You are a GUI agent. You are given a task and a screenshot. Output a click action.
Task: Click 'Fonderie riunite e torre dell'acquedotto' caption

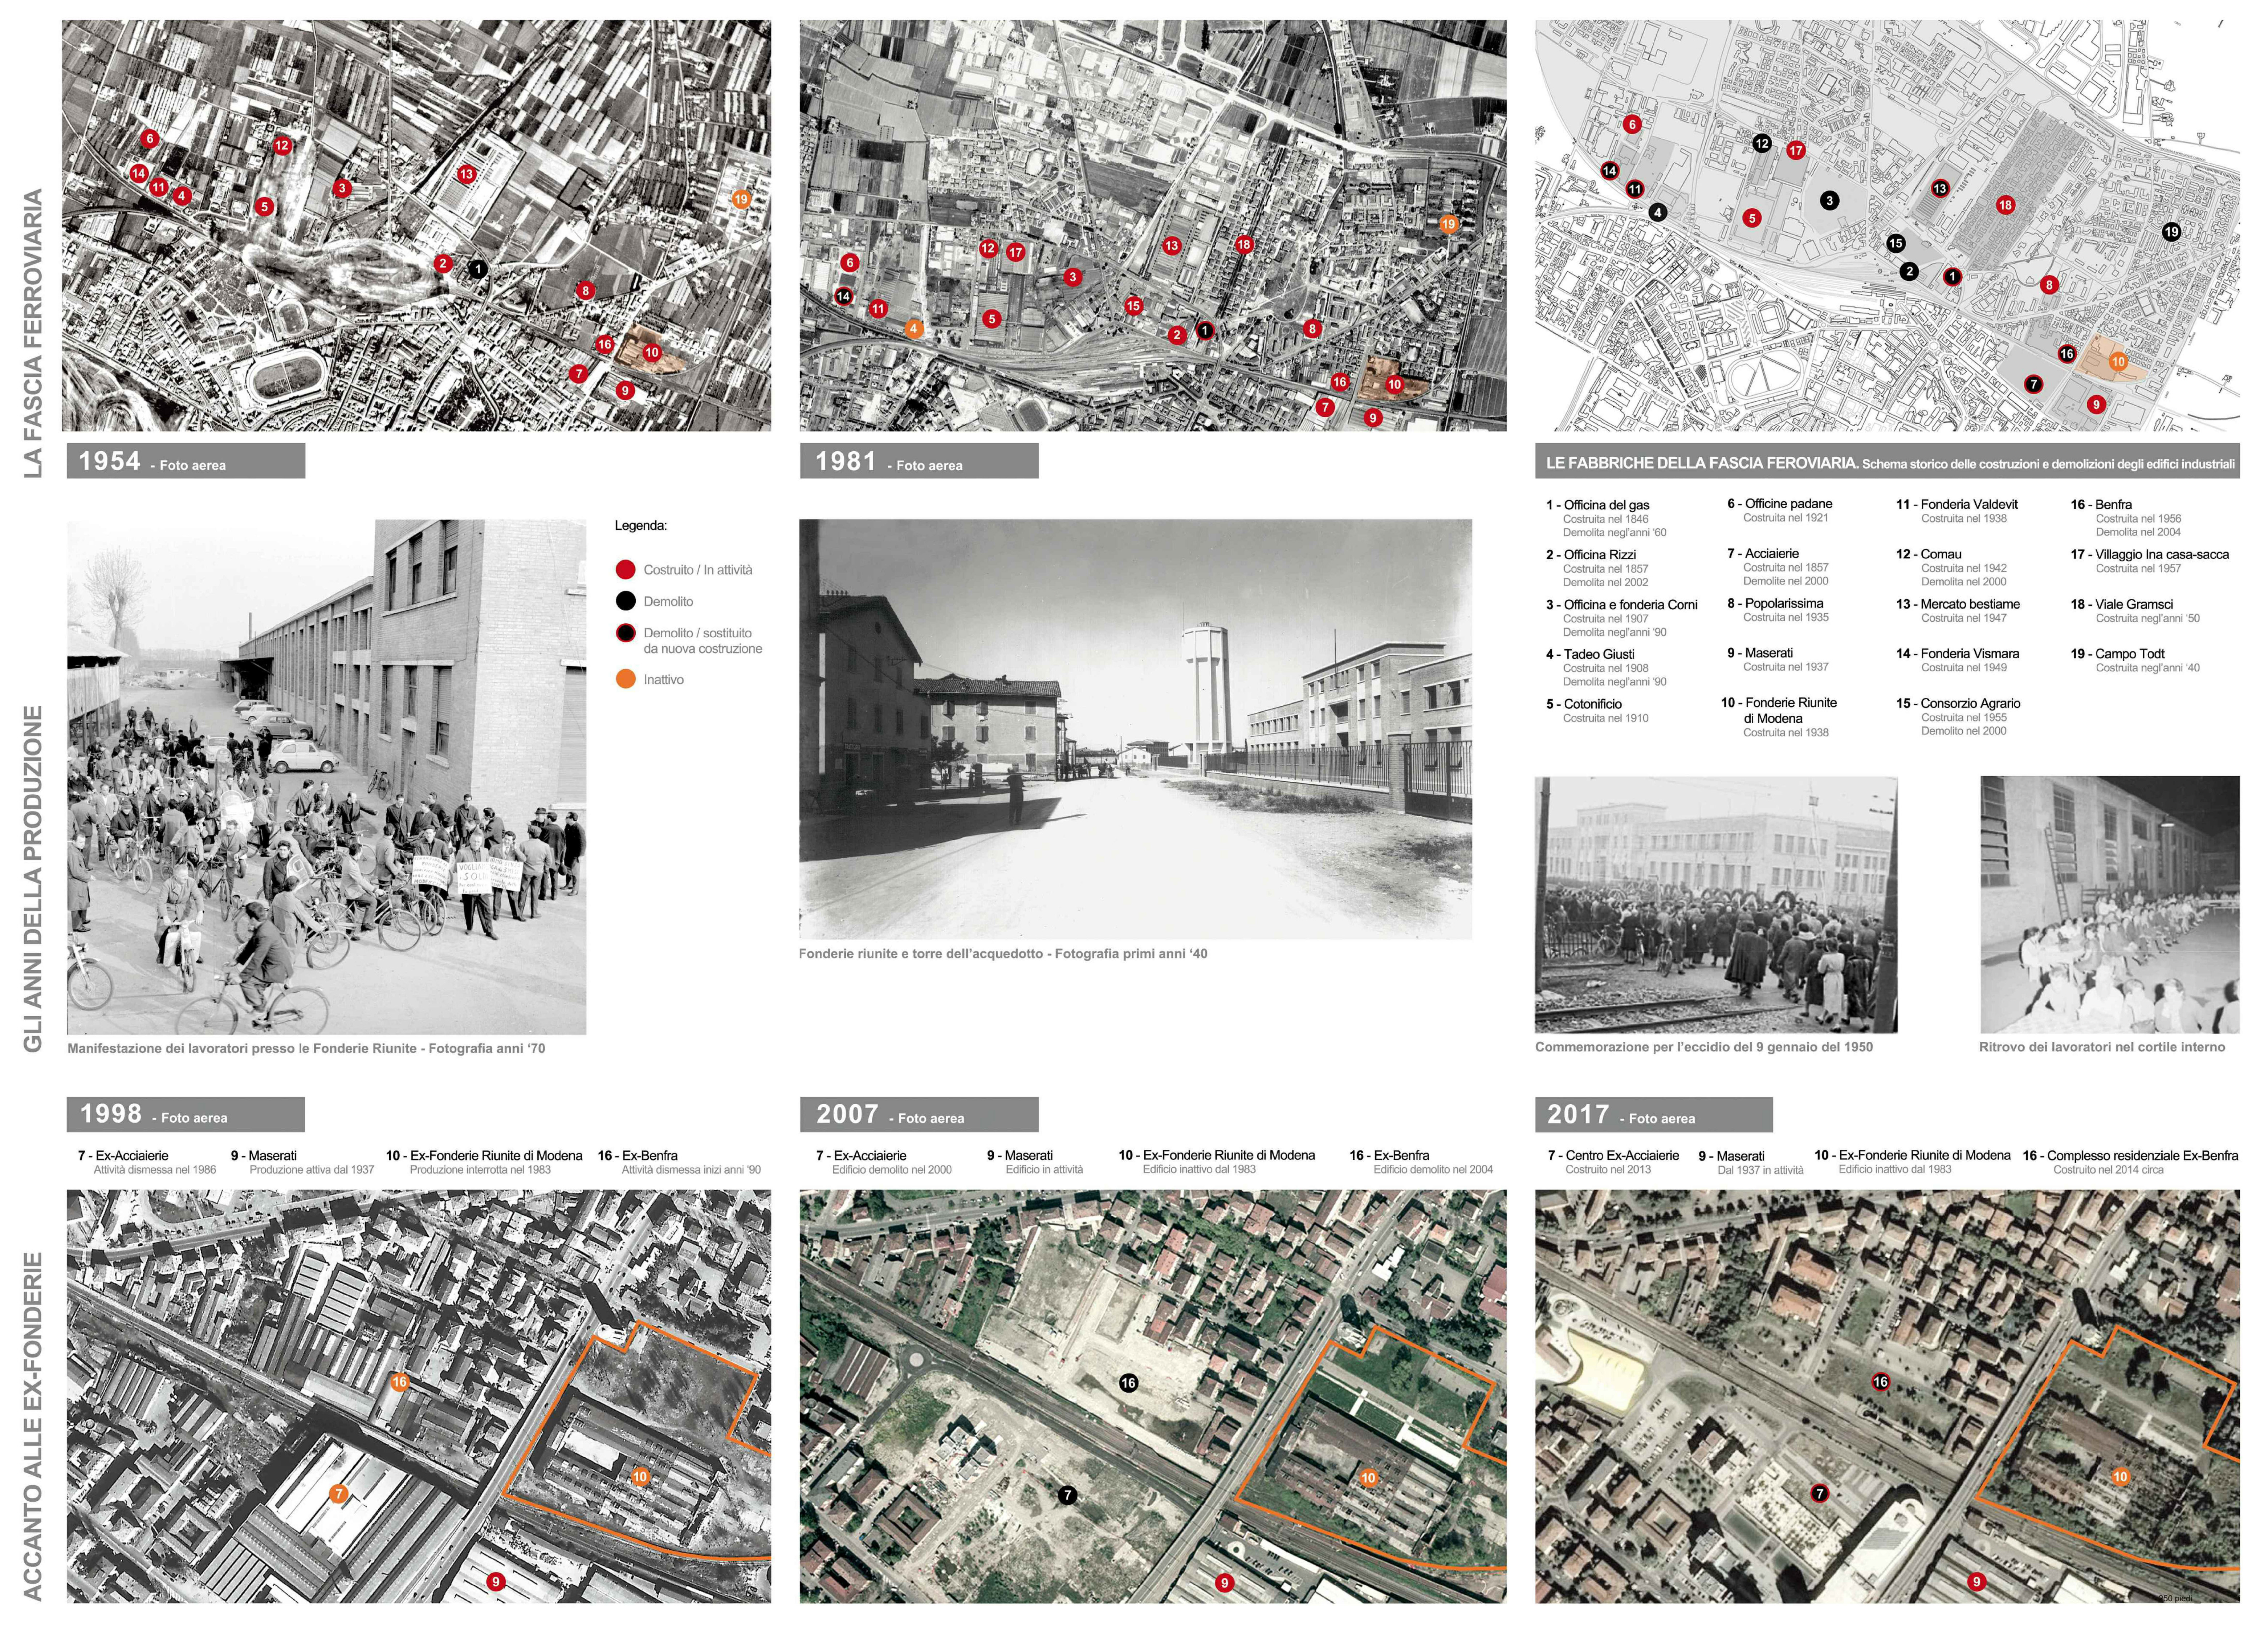click(1003, 954)
